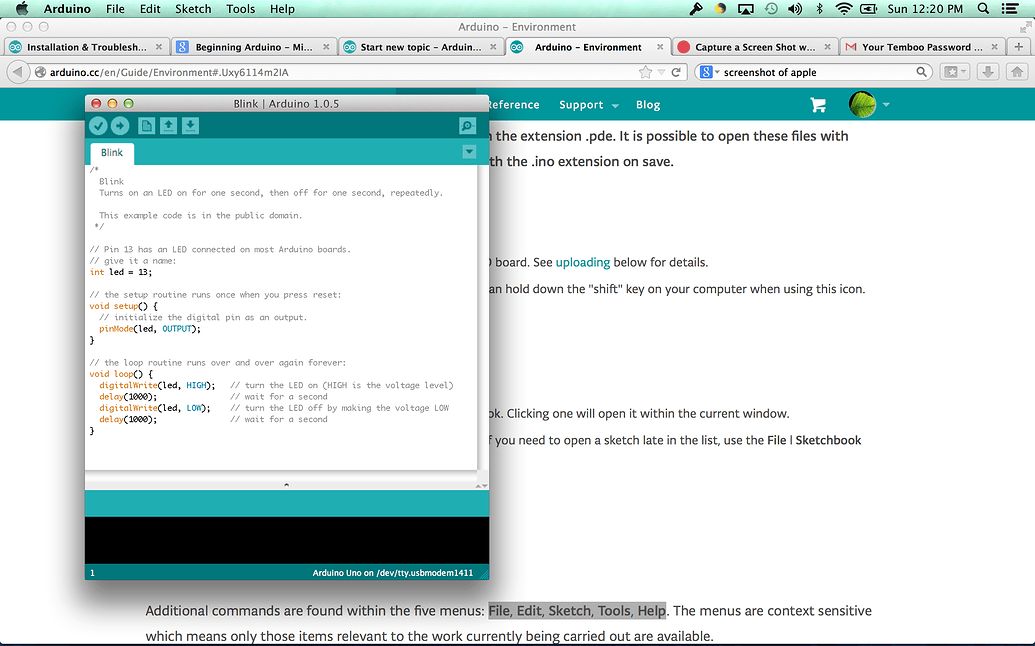Follow the uploading hyperlink in the page

(x=583, y=262)
